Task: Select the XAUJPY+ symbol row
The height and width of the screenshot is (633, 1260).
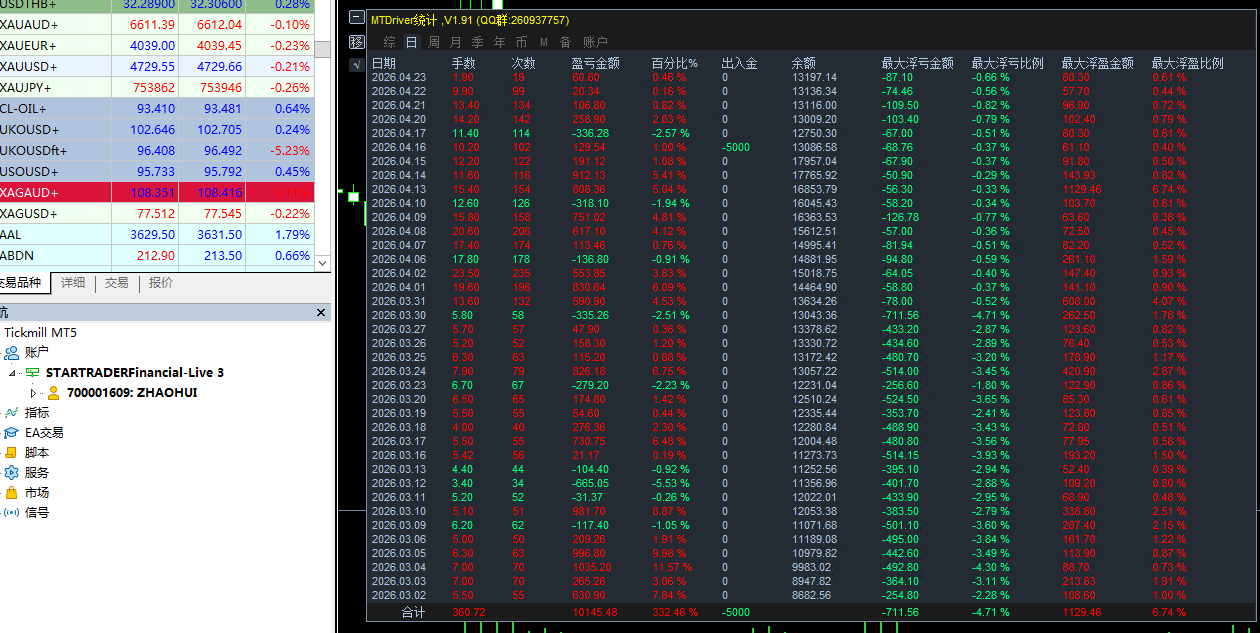Action: [x=157, y=87]
